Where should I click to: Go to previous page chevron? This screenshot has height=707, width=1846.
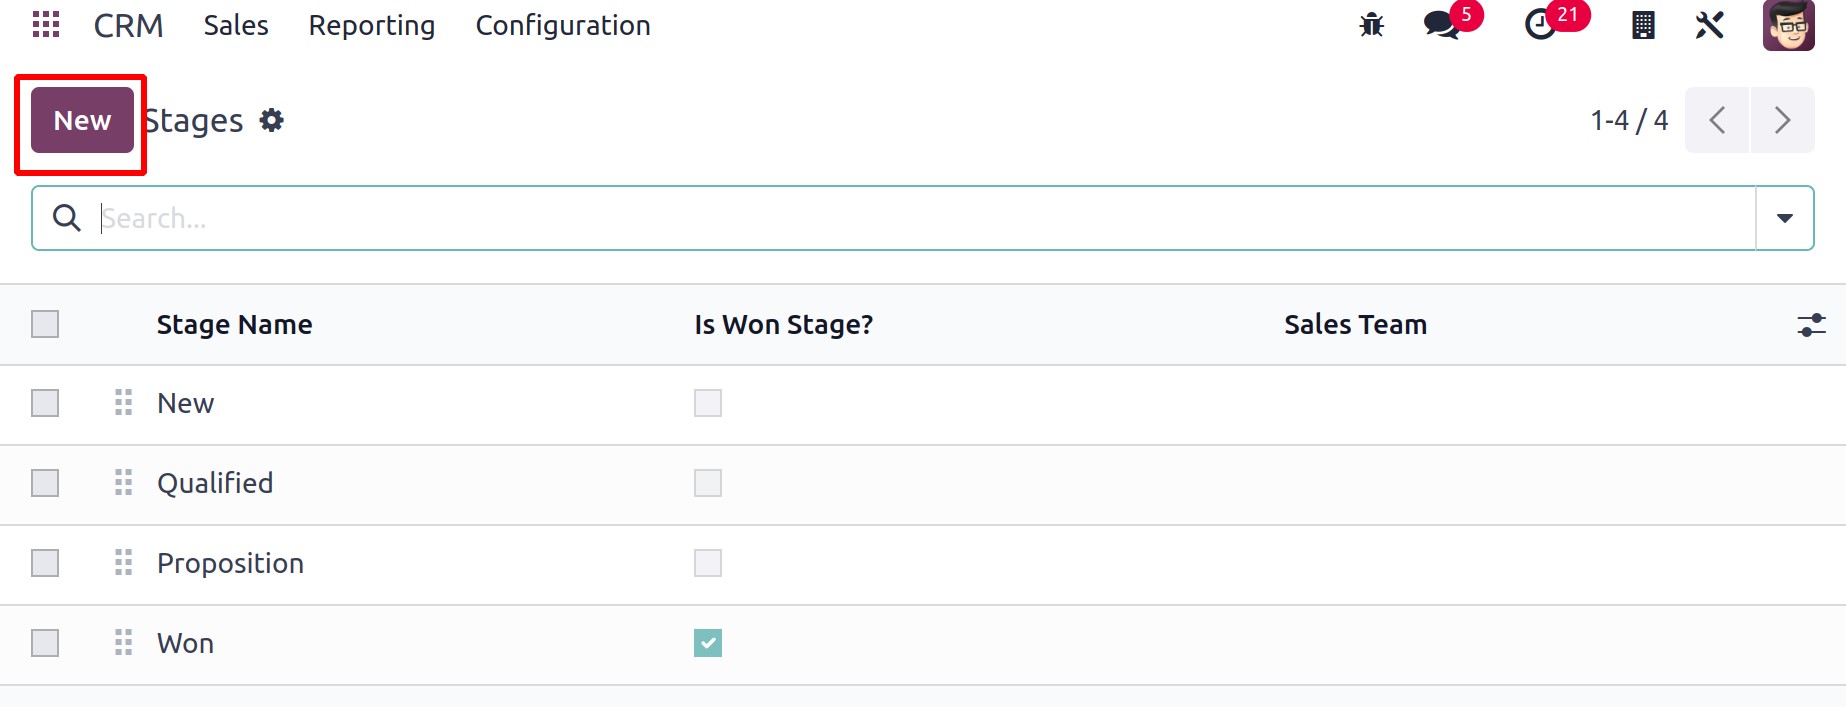click(1717, 120)
